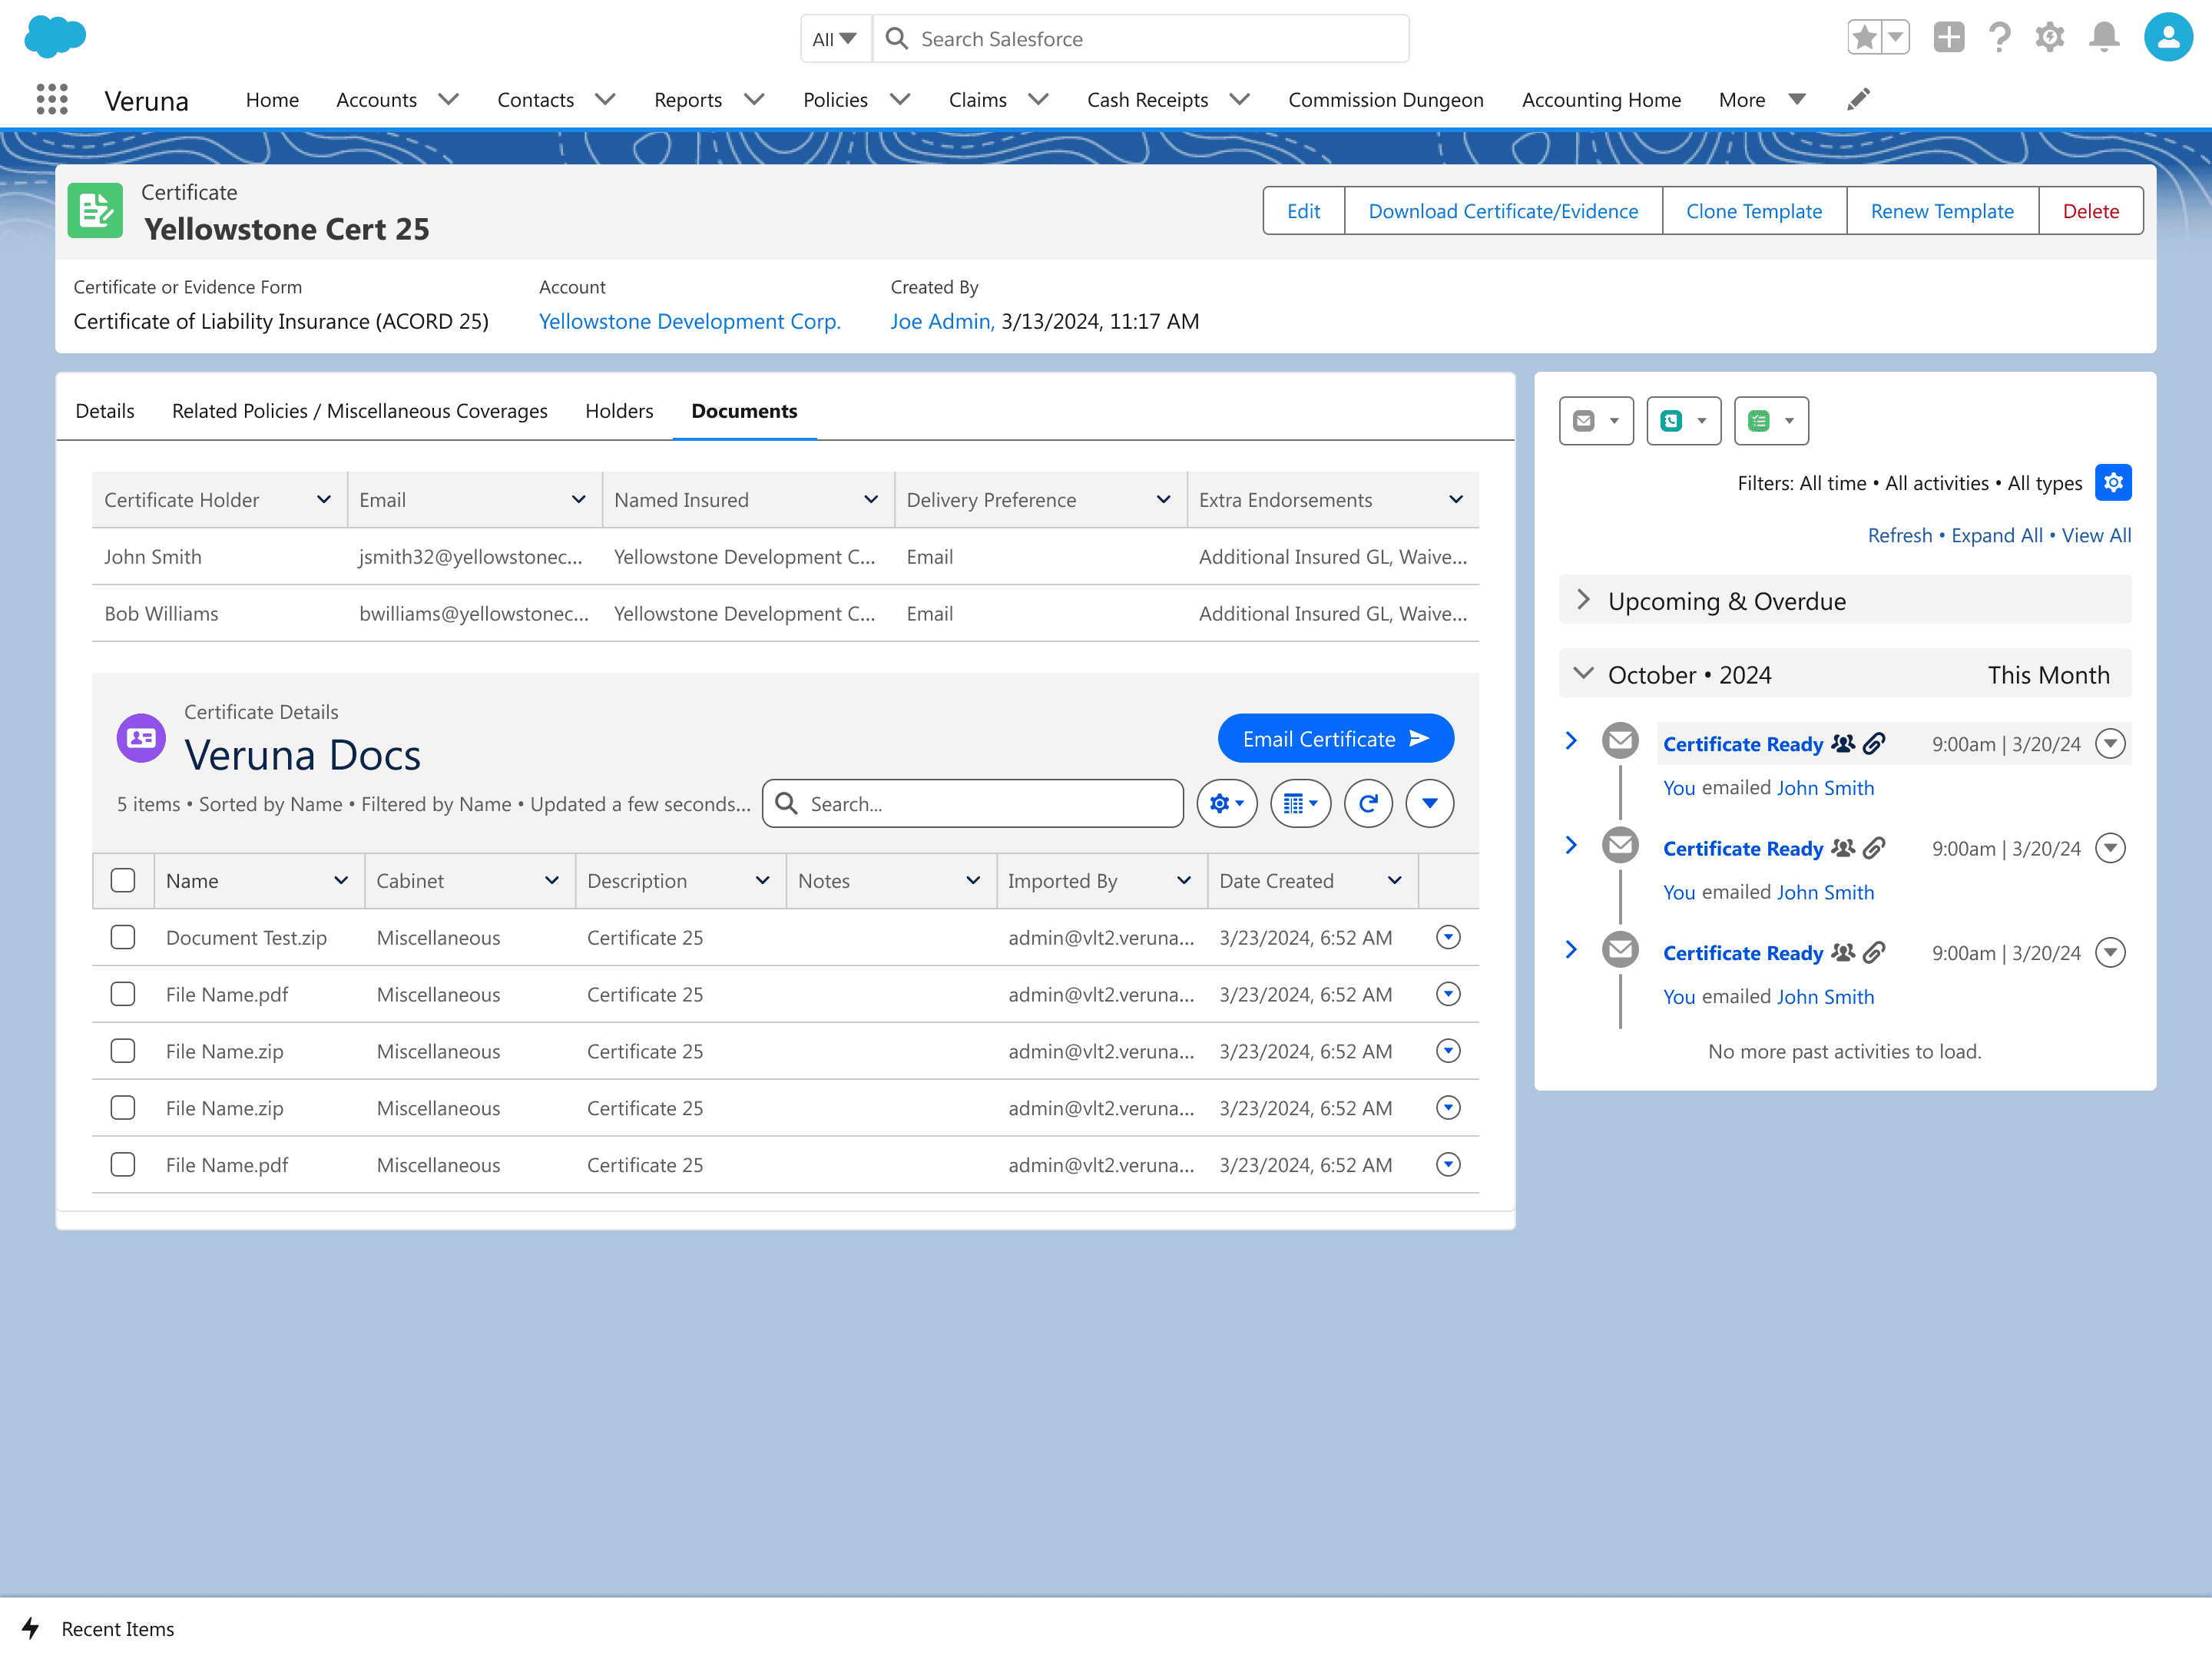The height and width of the screenshot is (1659, 2212).
Task: Open list view settings gear in Veruna Docs
Action: (x=1227, y=803)
